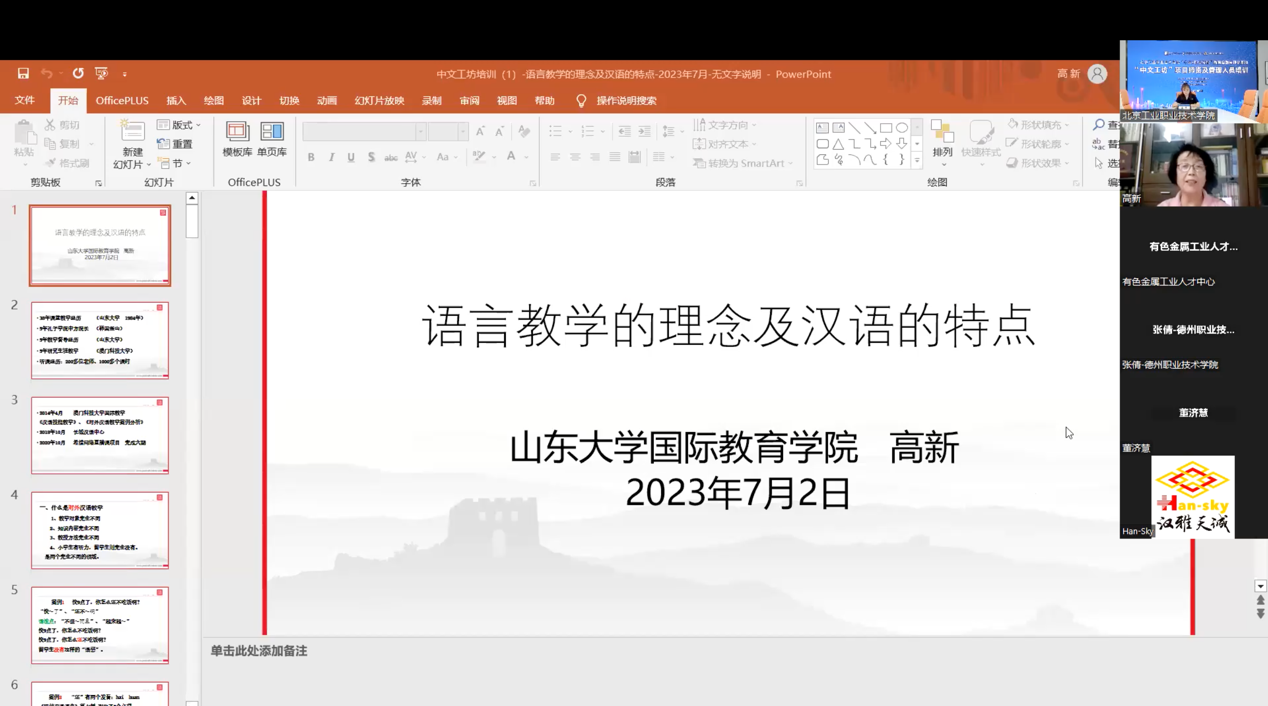Select slide 4 thumbnail in the slide panel
This screenshot has height=706, width=1268.
point(100,529)
